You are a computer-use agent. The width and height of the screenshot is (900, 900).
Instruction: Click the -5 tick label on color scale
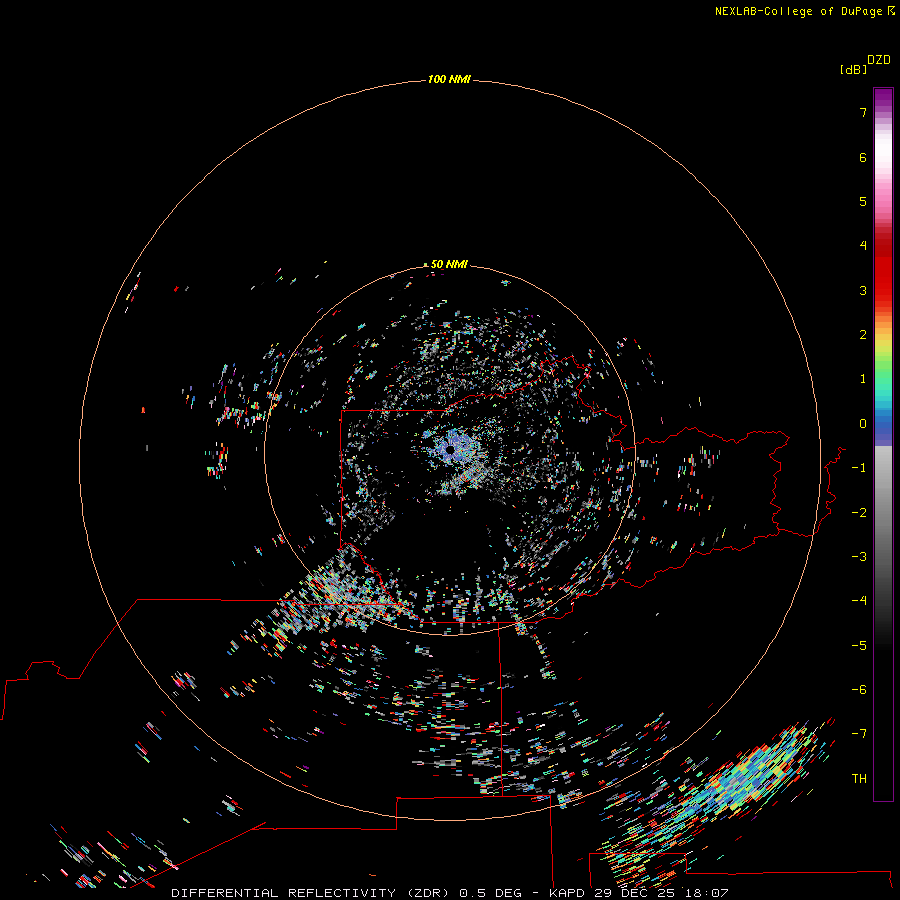859,646
